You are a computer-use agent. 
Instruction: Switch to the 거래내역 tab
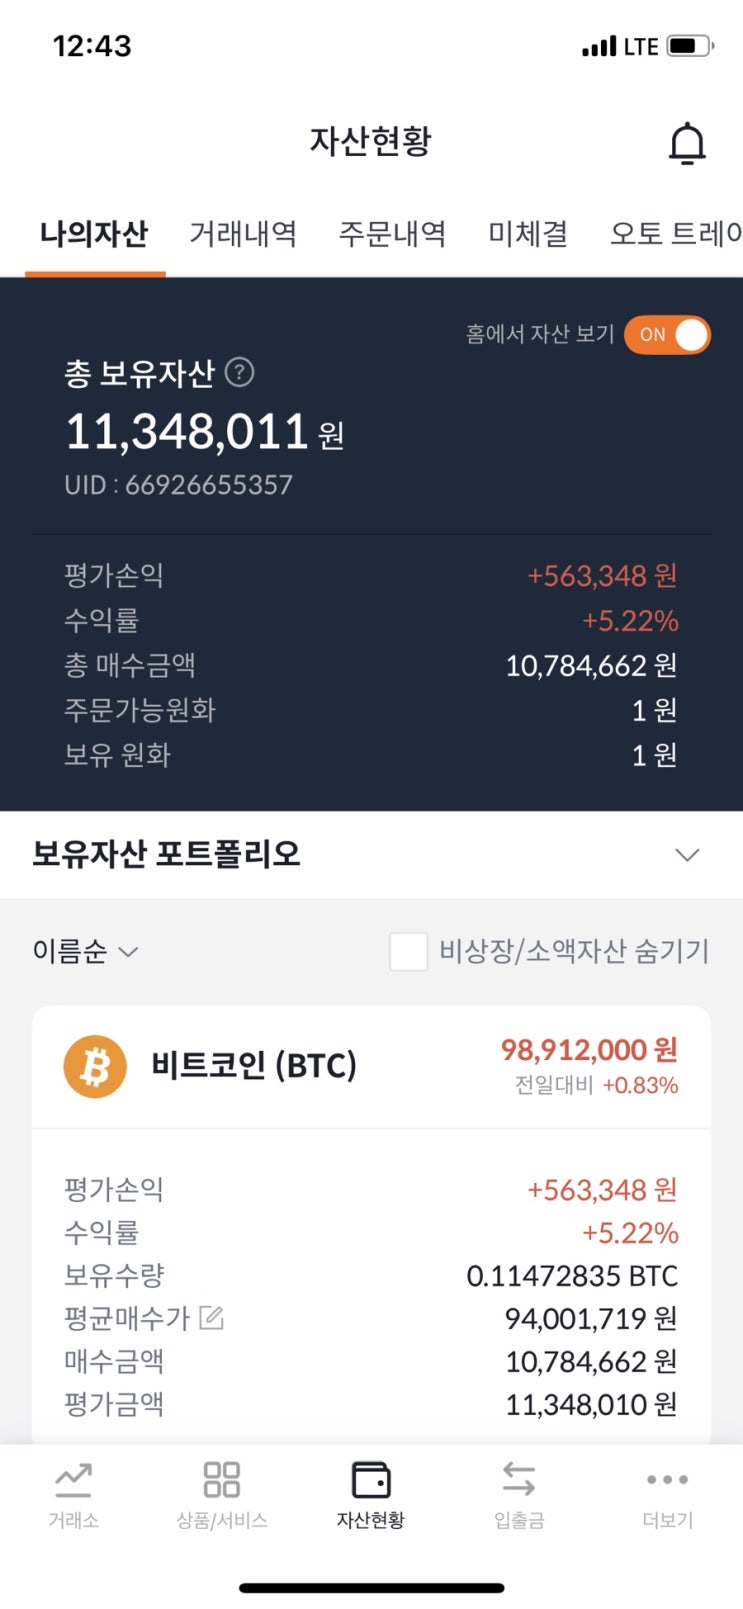click(243, 234)
